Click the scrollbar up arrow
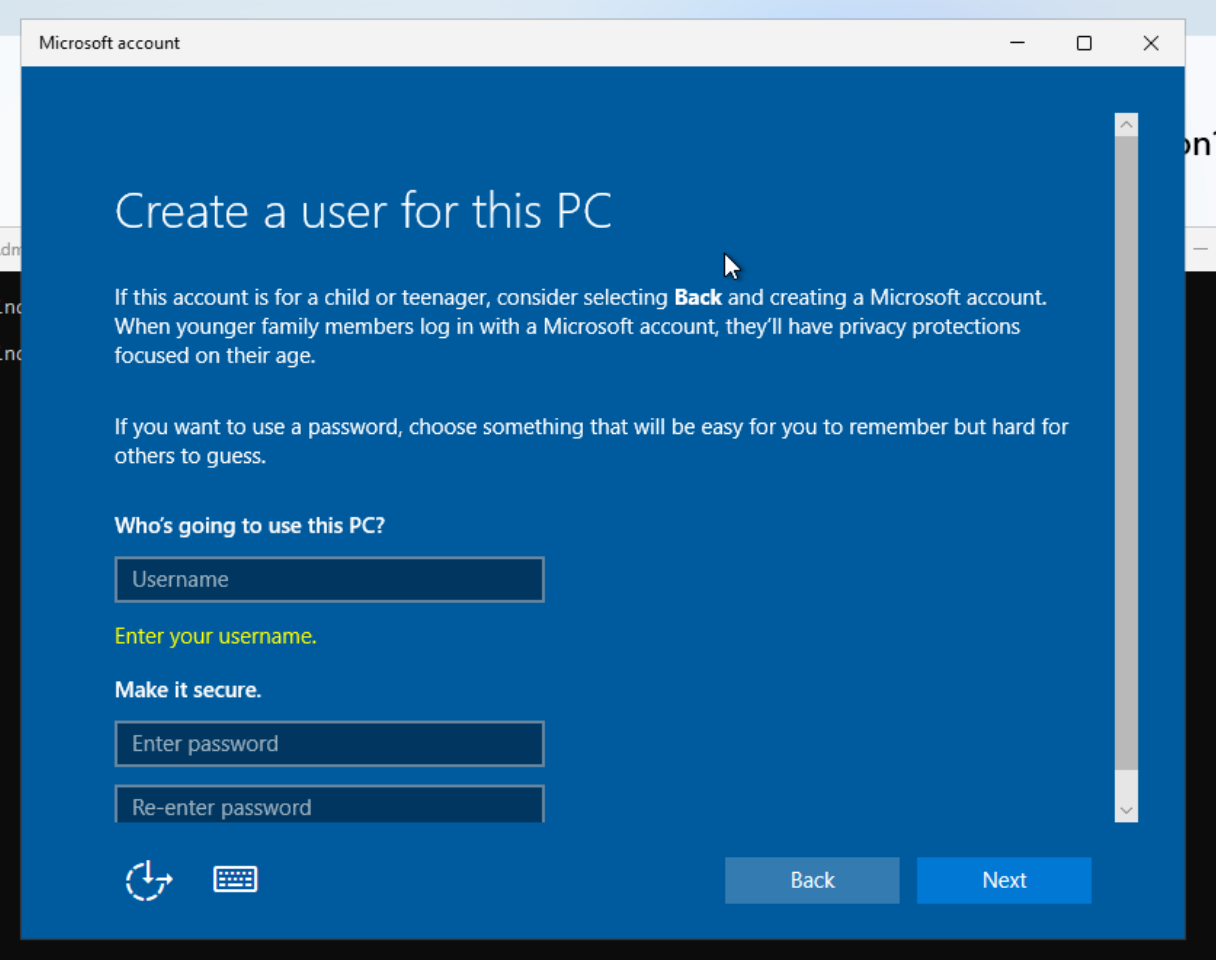The height and width of the screenshot is (960, 1216). click(x=1127, y=125)
